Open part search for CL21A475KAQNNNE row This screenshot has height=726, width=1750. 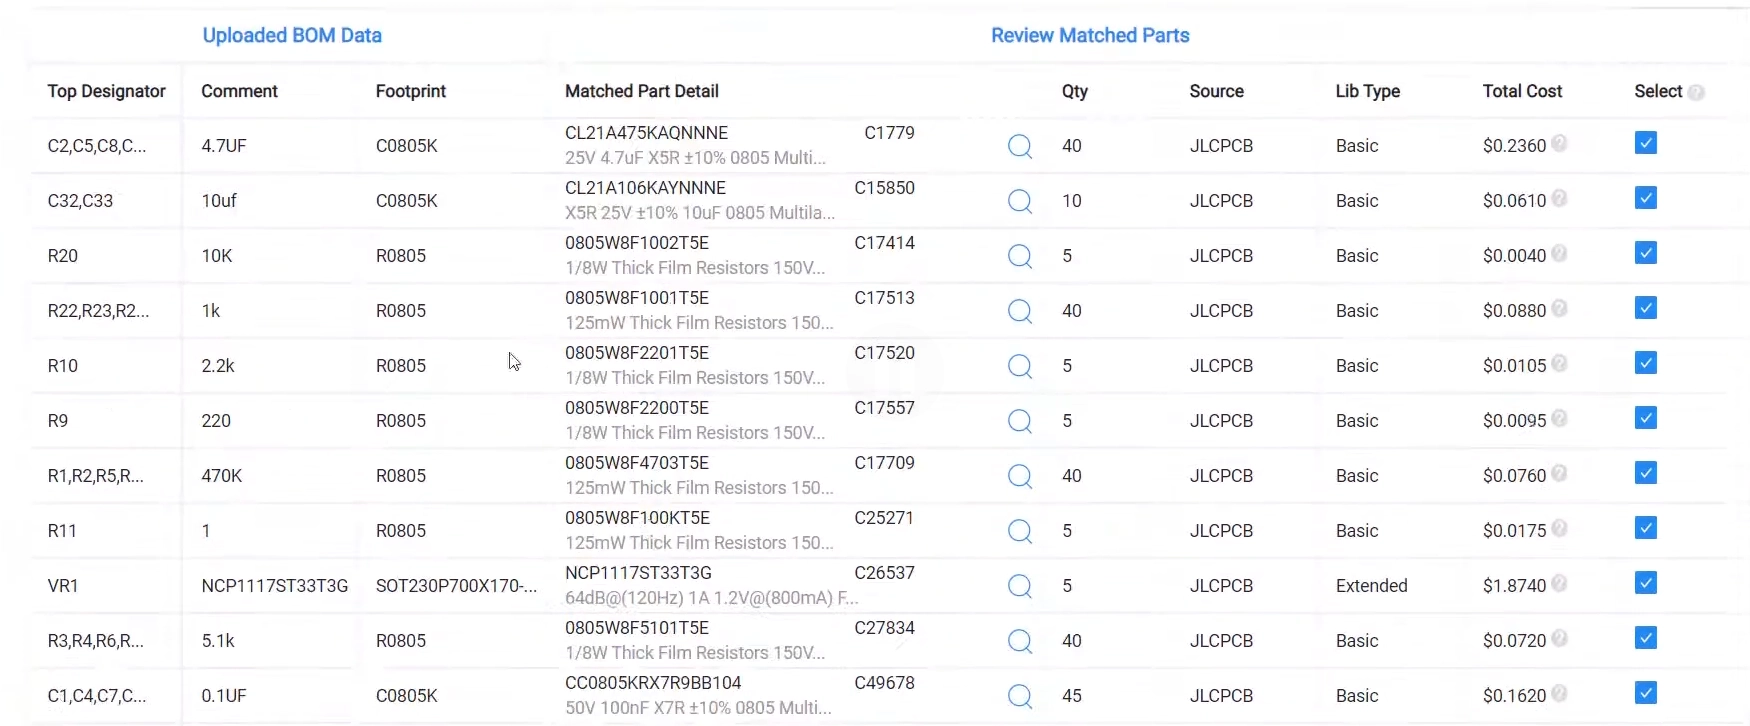pos(1019,146)
